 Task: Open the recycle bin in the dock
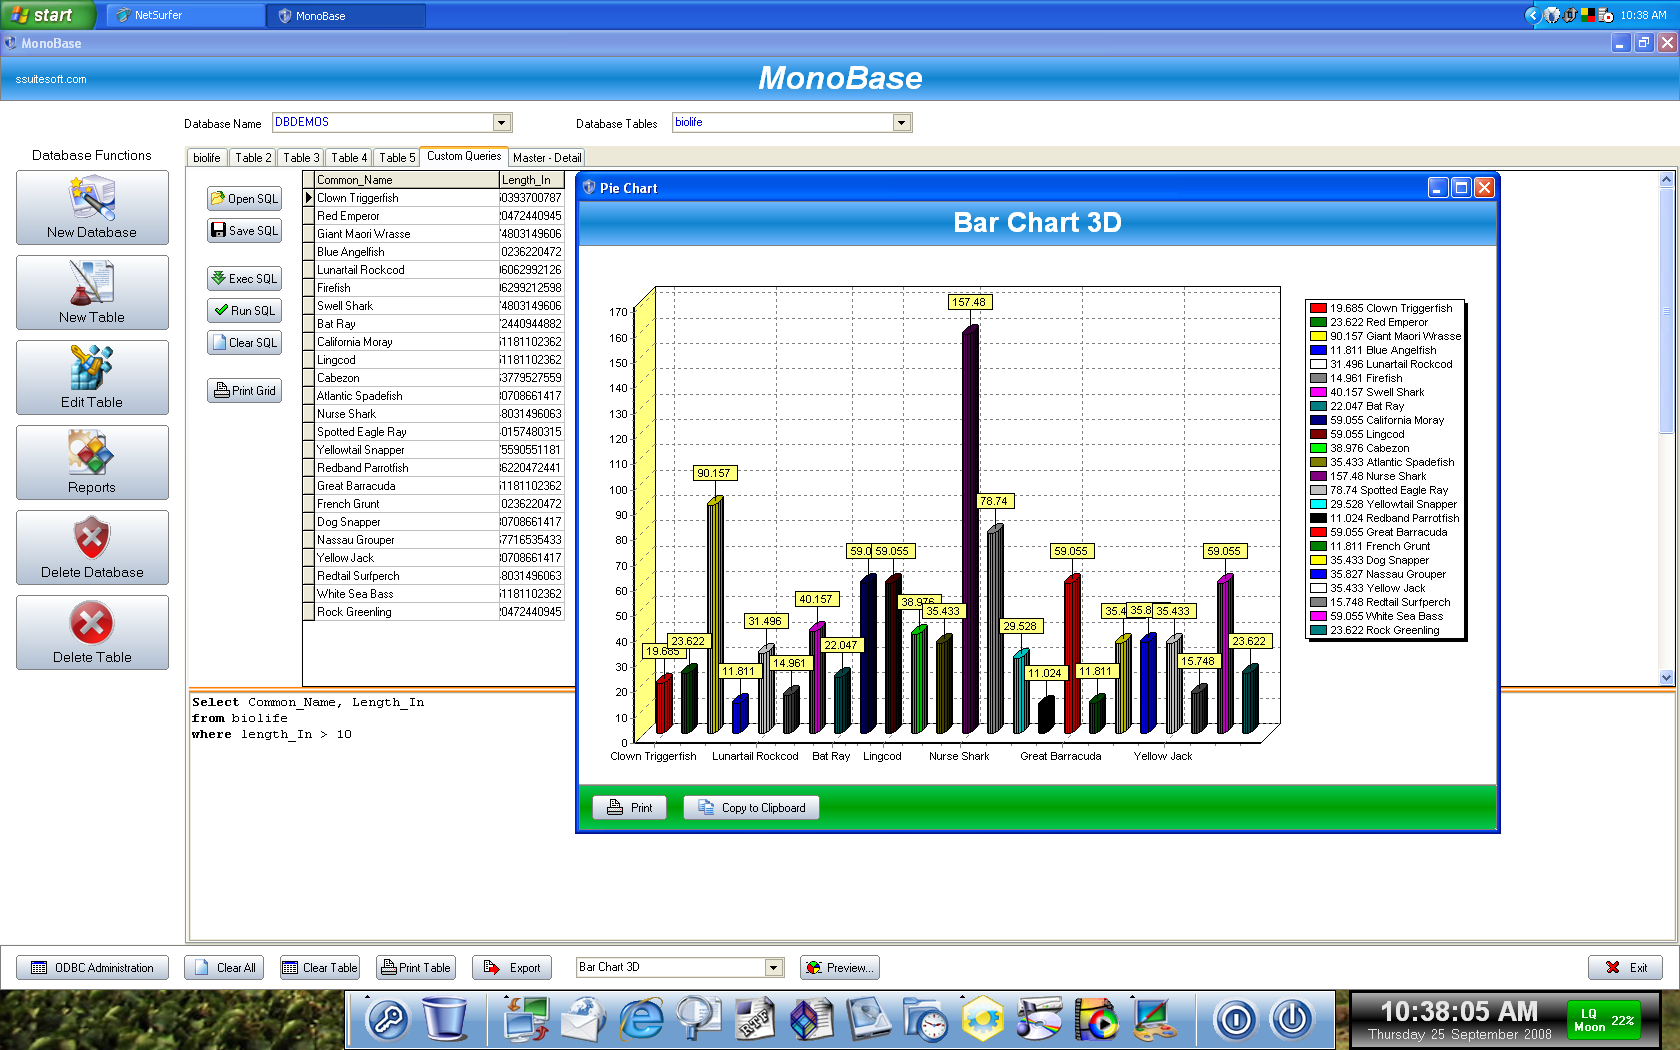pos(445,1019)
